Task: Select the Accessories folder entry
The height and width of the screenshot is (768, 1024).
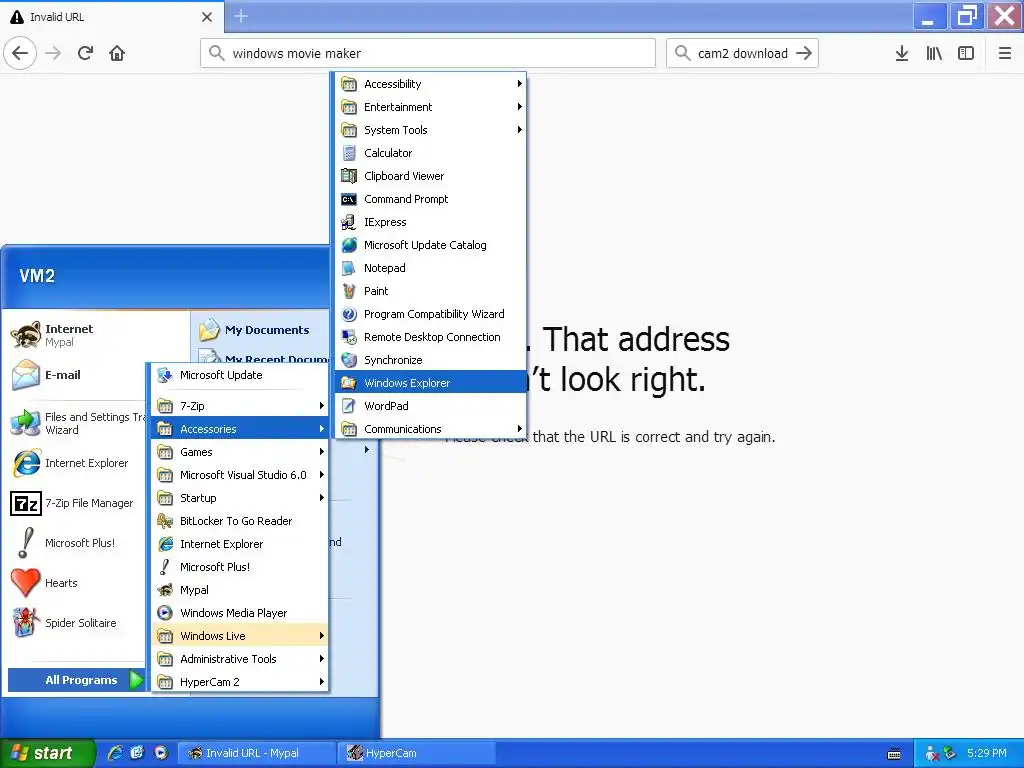Action: [240, 429]
